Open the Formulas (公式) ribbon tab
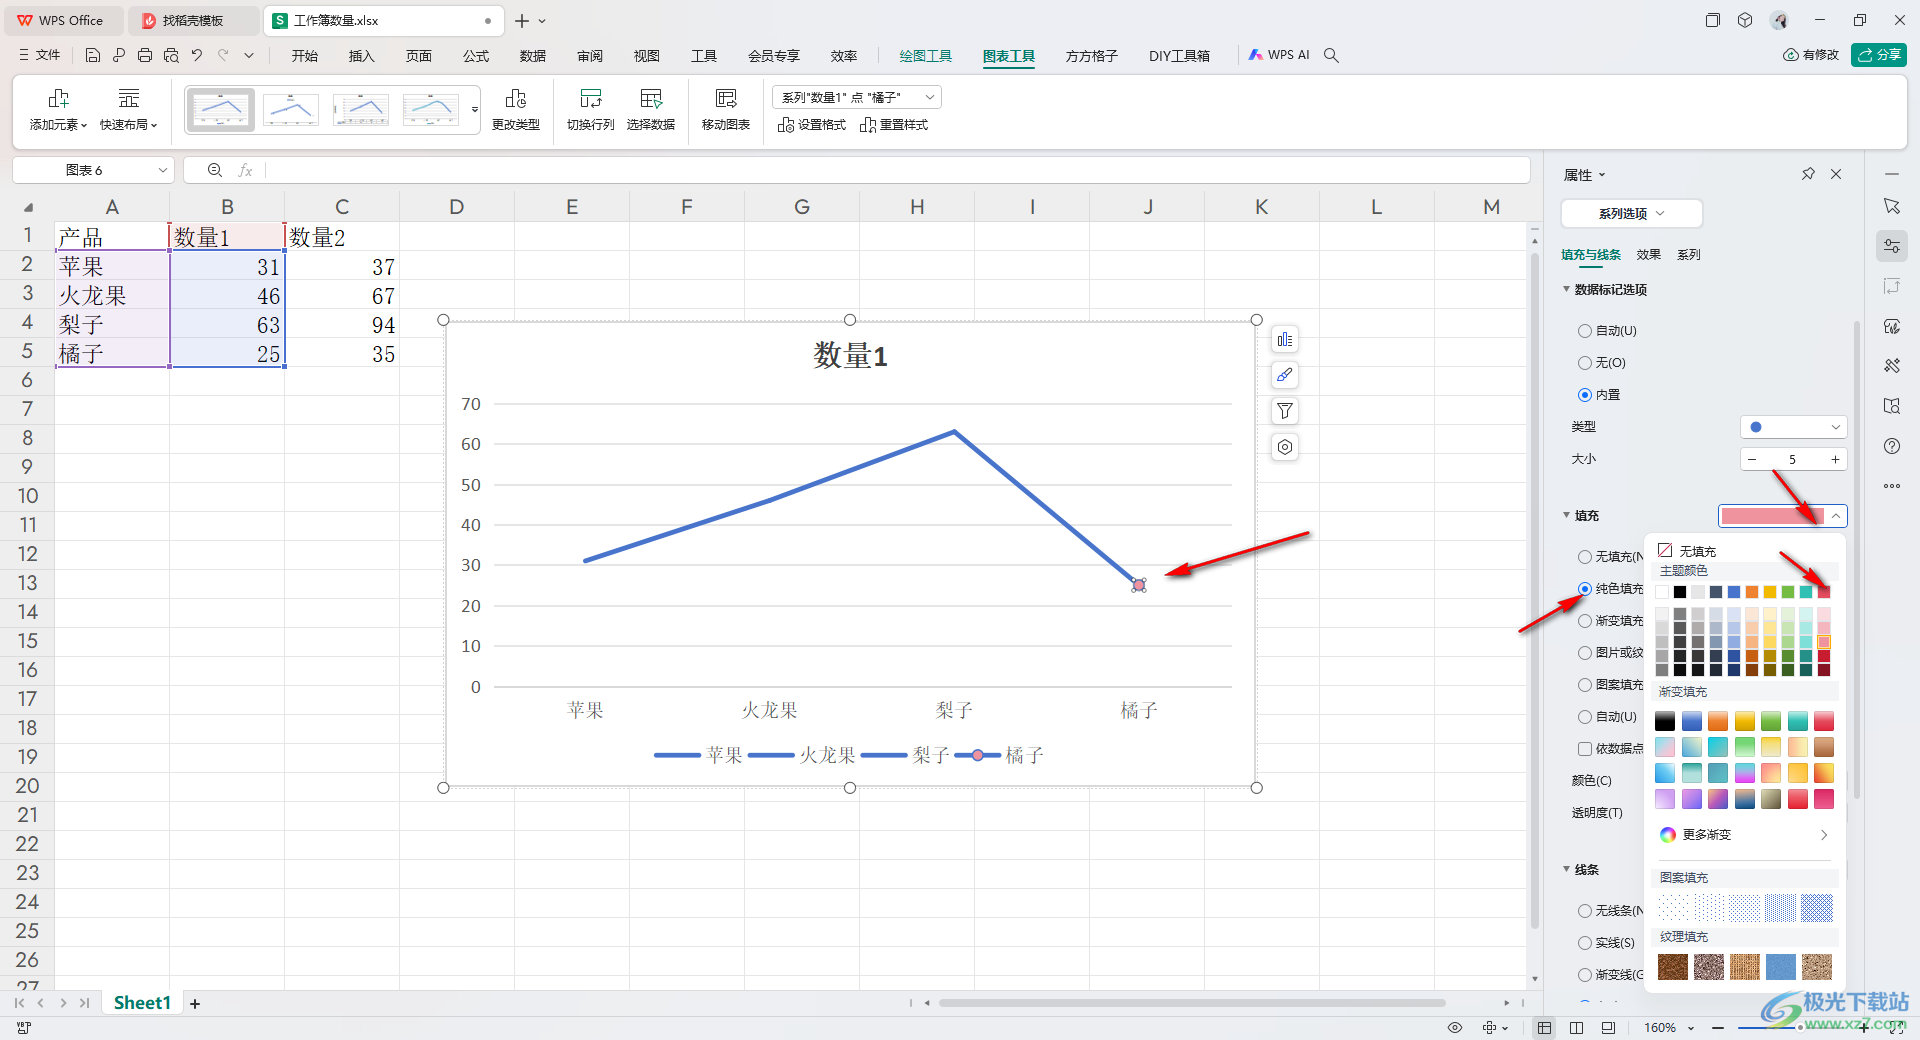Screen dimensions: 1920x1040 pyautogui.click(x=476, y=56)
